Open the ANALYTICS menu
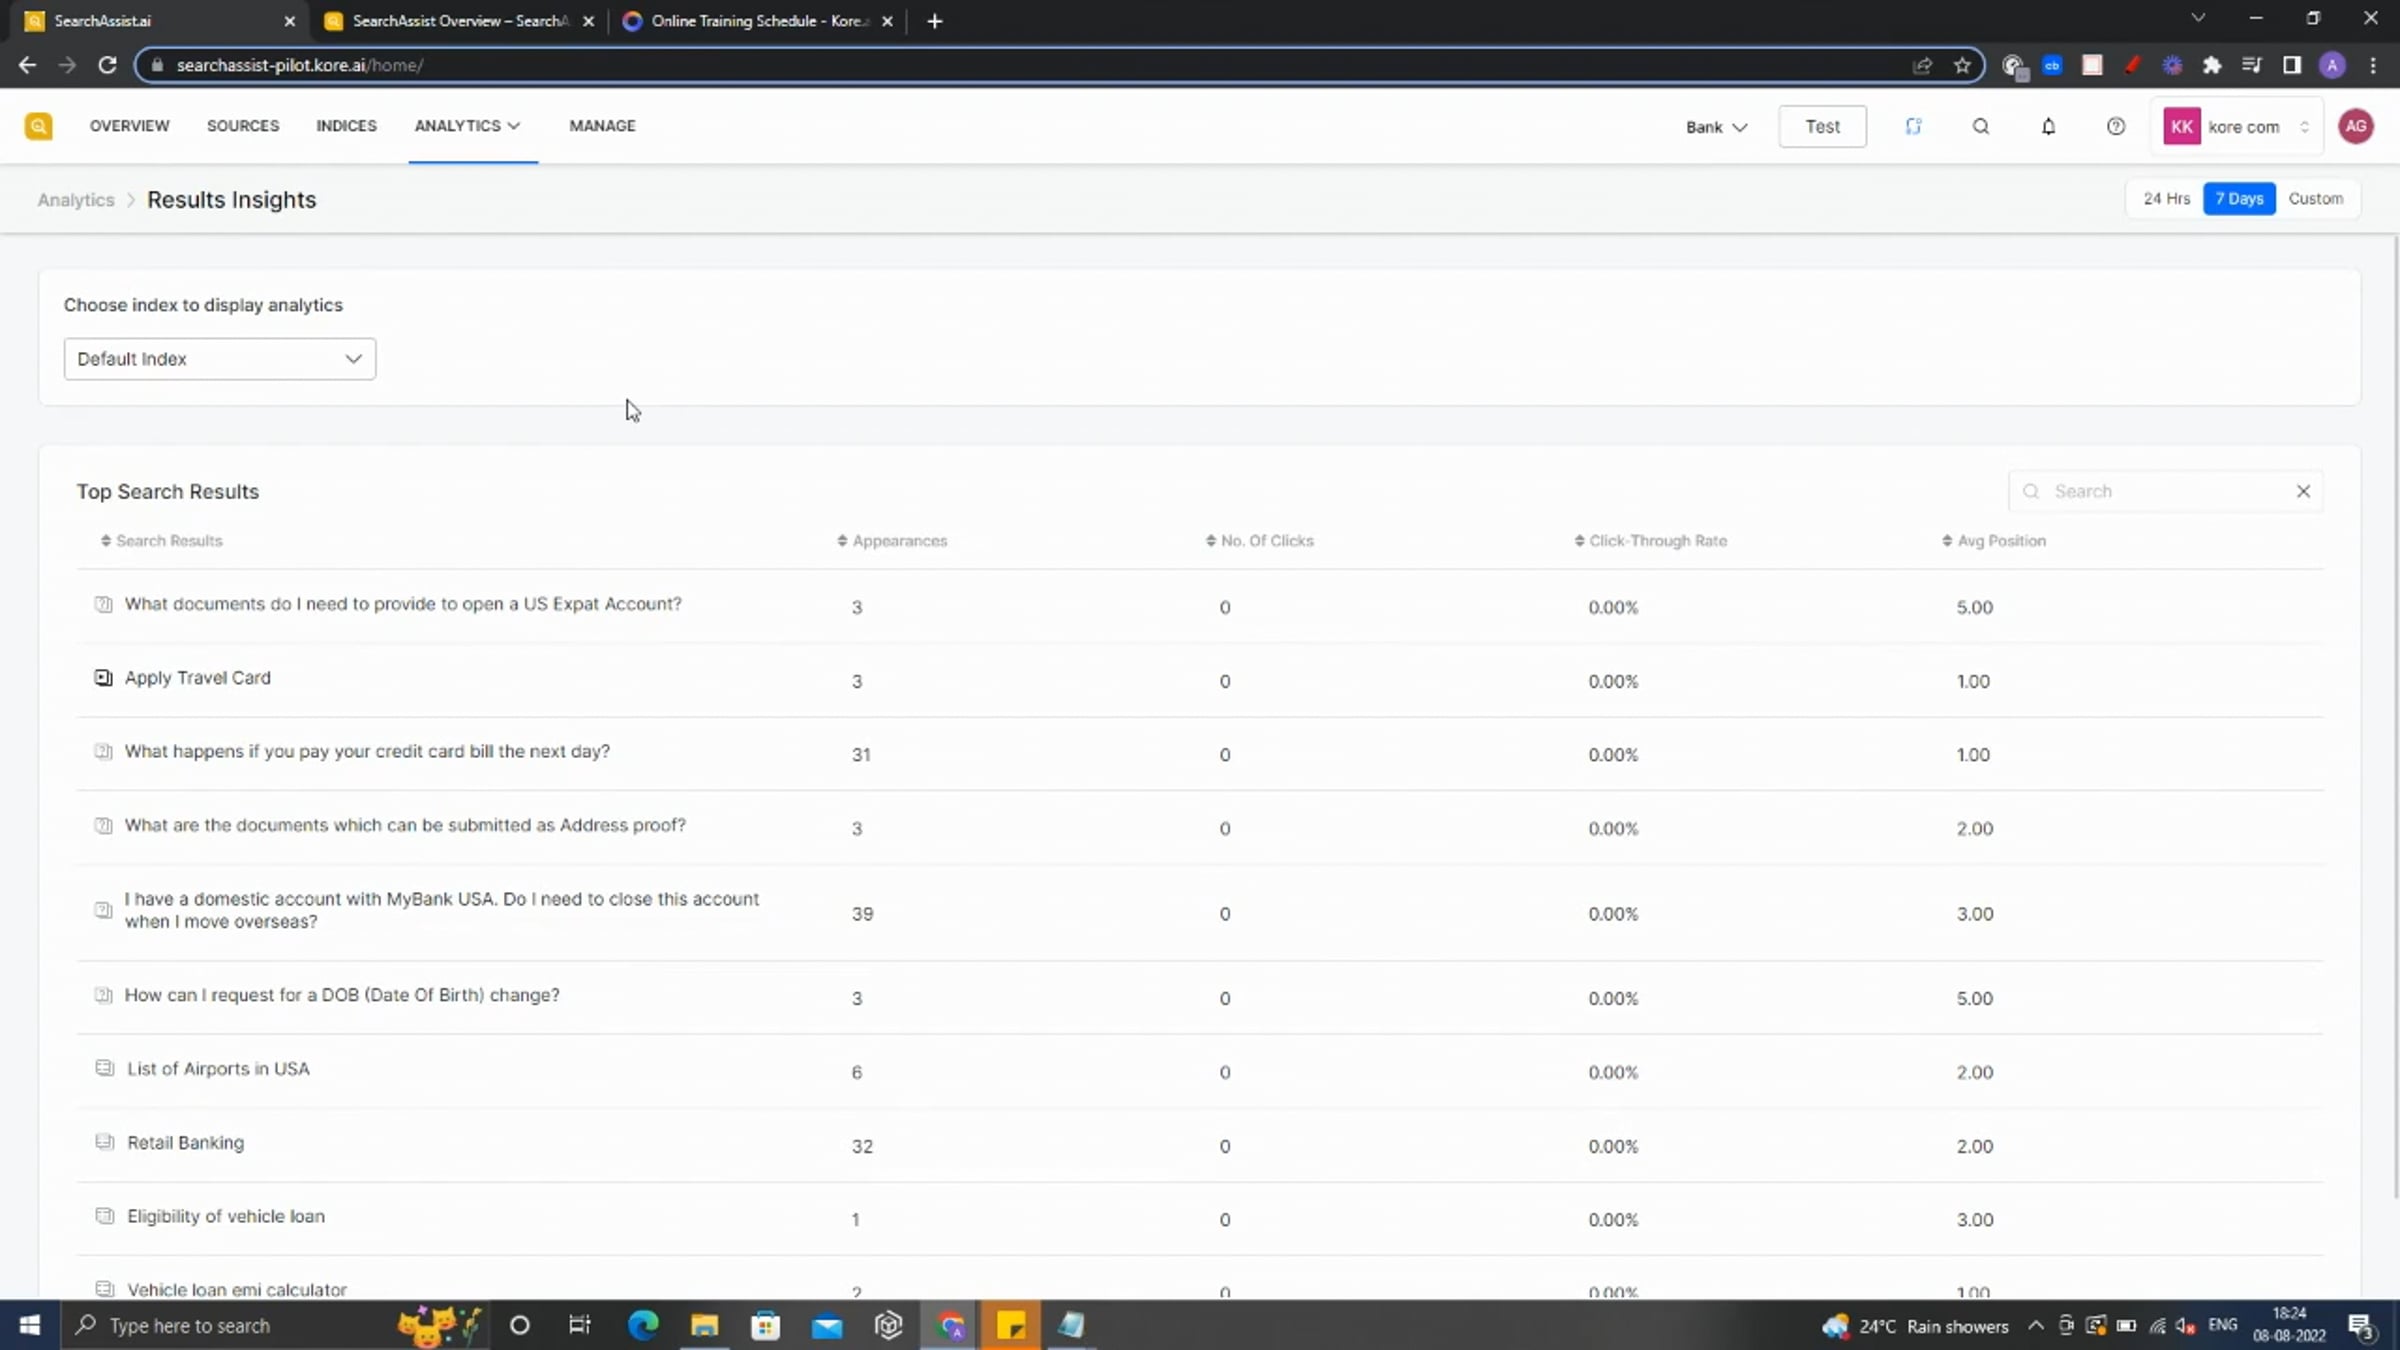 point(468,126)
